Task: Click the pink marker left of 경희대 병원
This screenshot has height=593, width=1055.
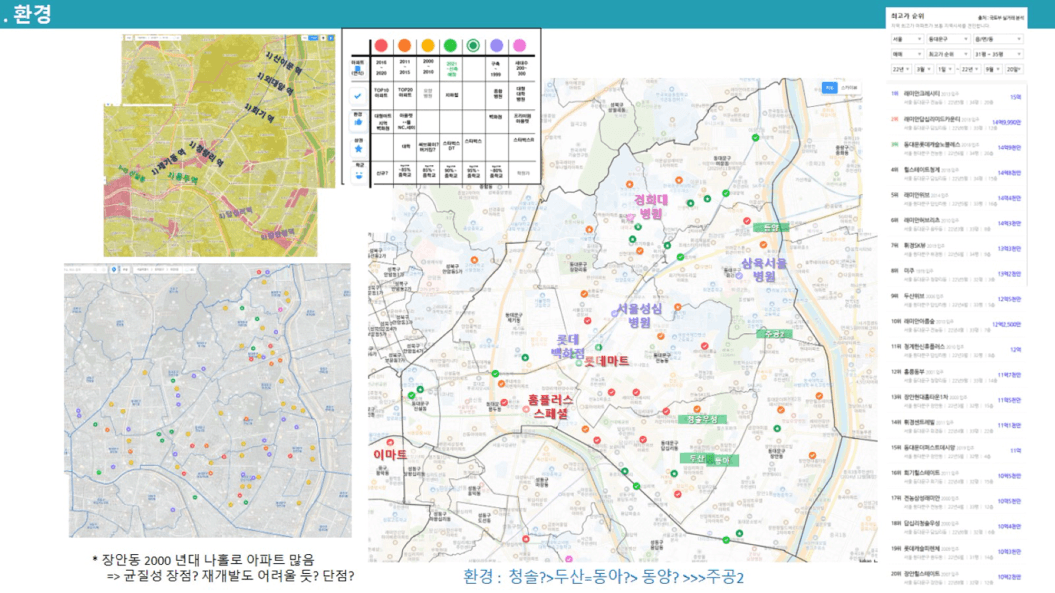Action: [631, 217]
